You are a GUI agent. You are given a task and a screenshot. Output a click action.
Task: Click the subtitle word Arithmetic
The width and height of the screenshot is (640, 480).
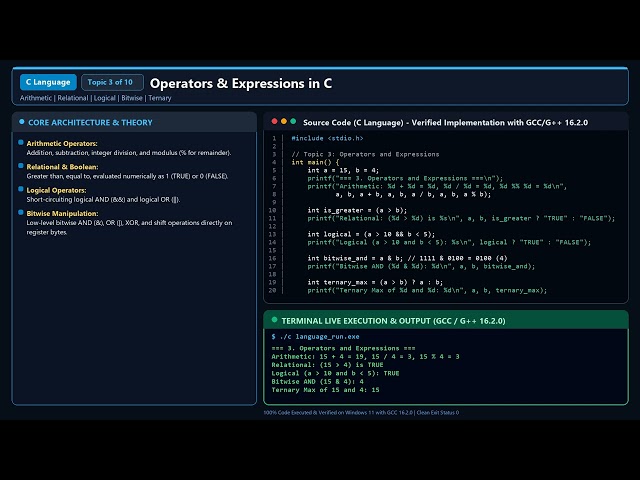click(x=36, y=98)
